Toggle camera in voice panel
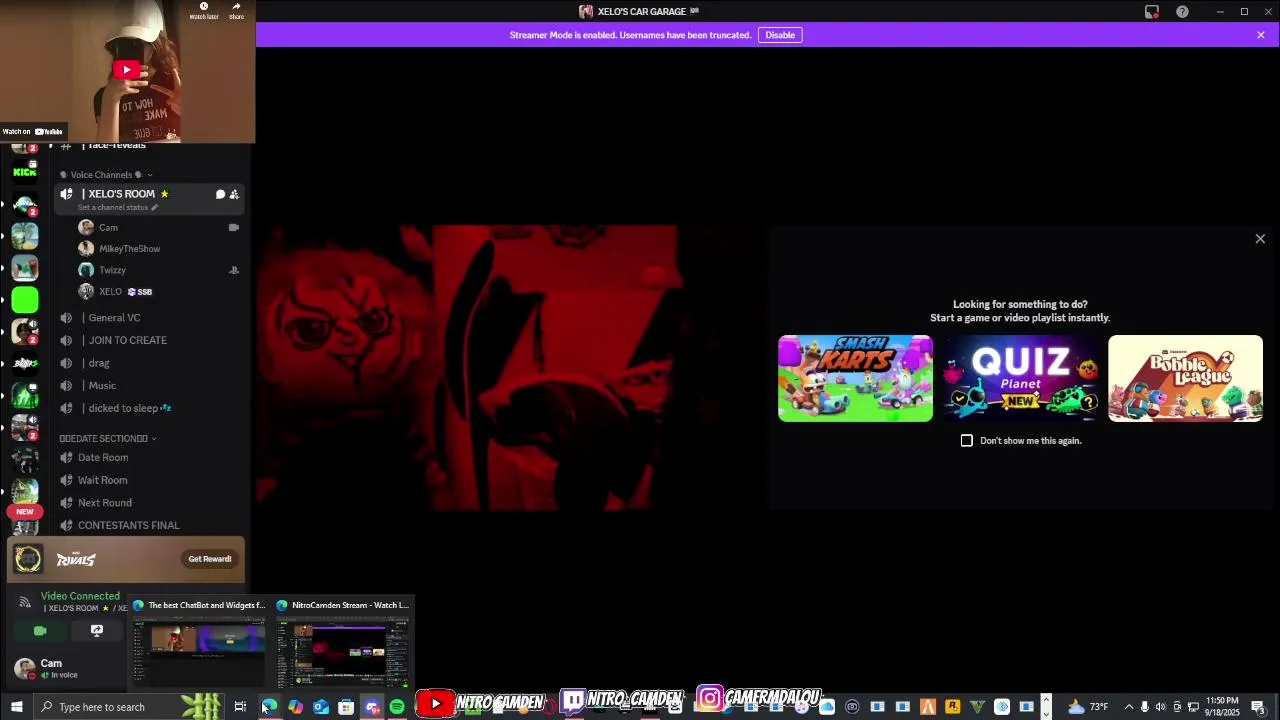This screenshot has width=1280, height=720. (40, 631)
